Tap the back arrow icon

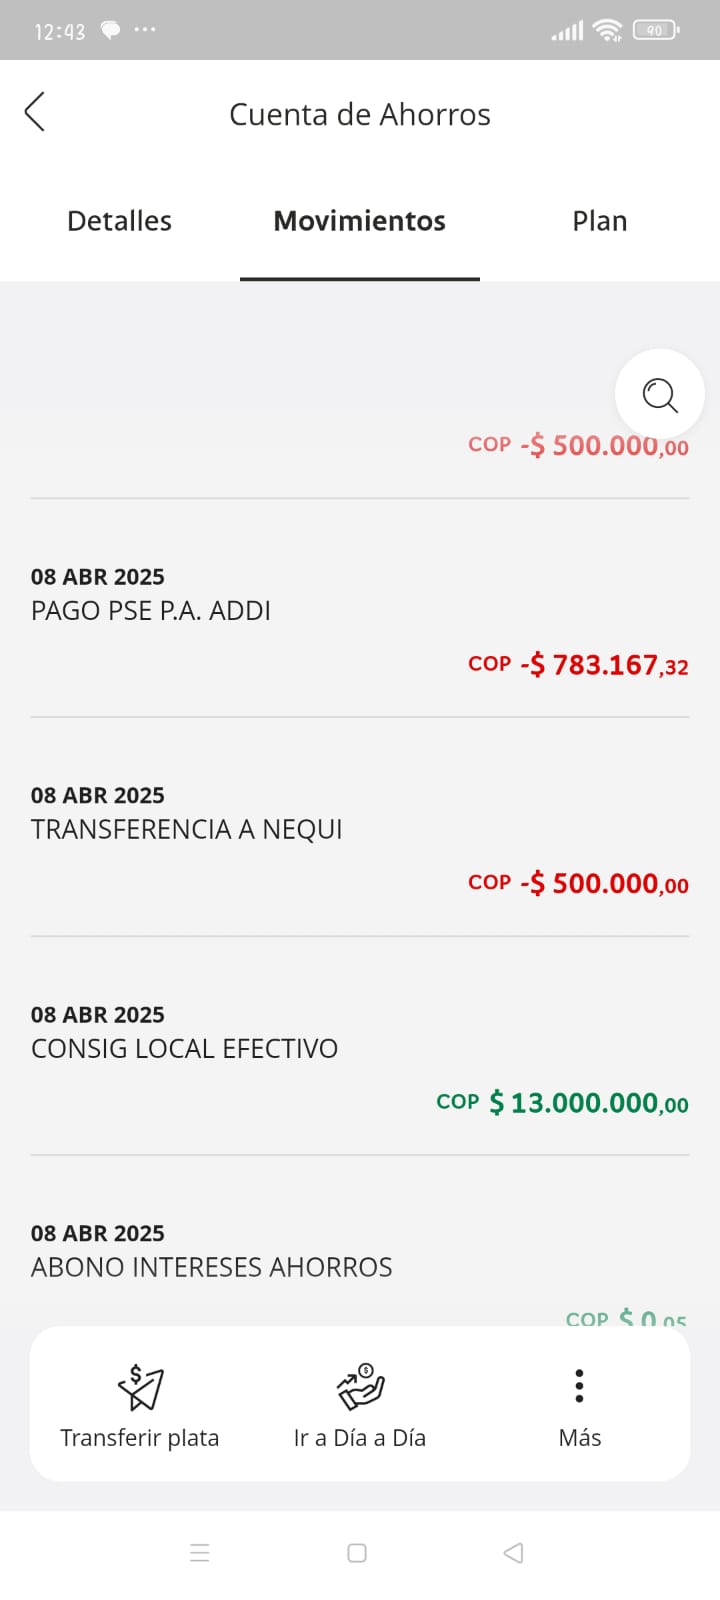coord(35,112)
